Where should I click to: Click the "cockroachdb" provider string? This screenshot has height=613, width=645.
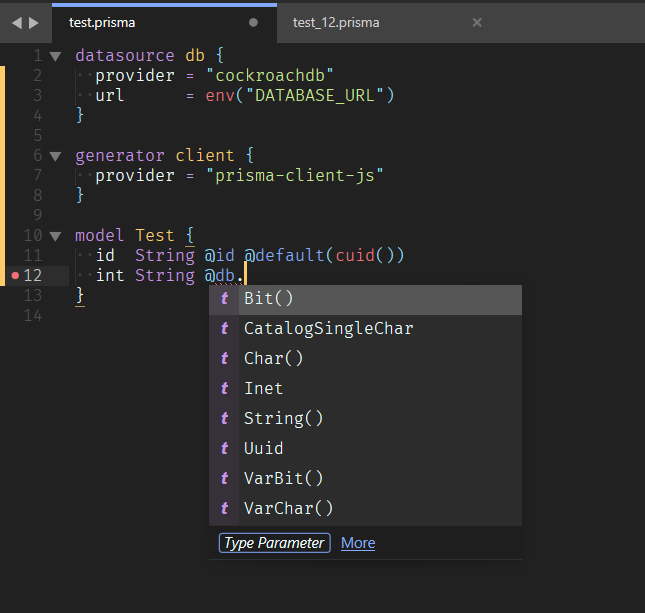pos(270,76)
